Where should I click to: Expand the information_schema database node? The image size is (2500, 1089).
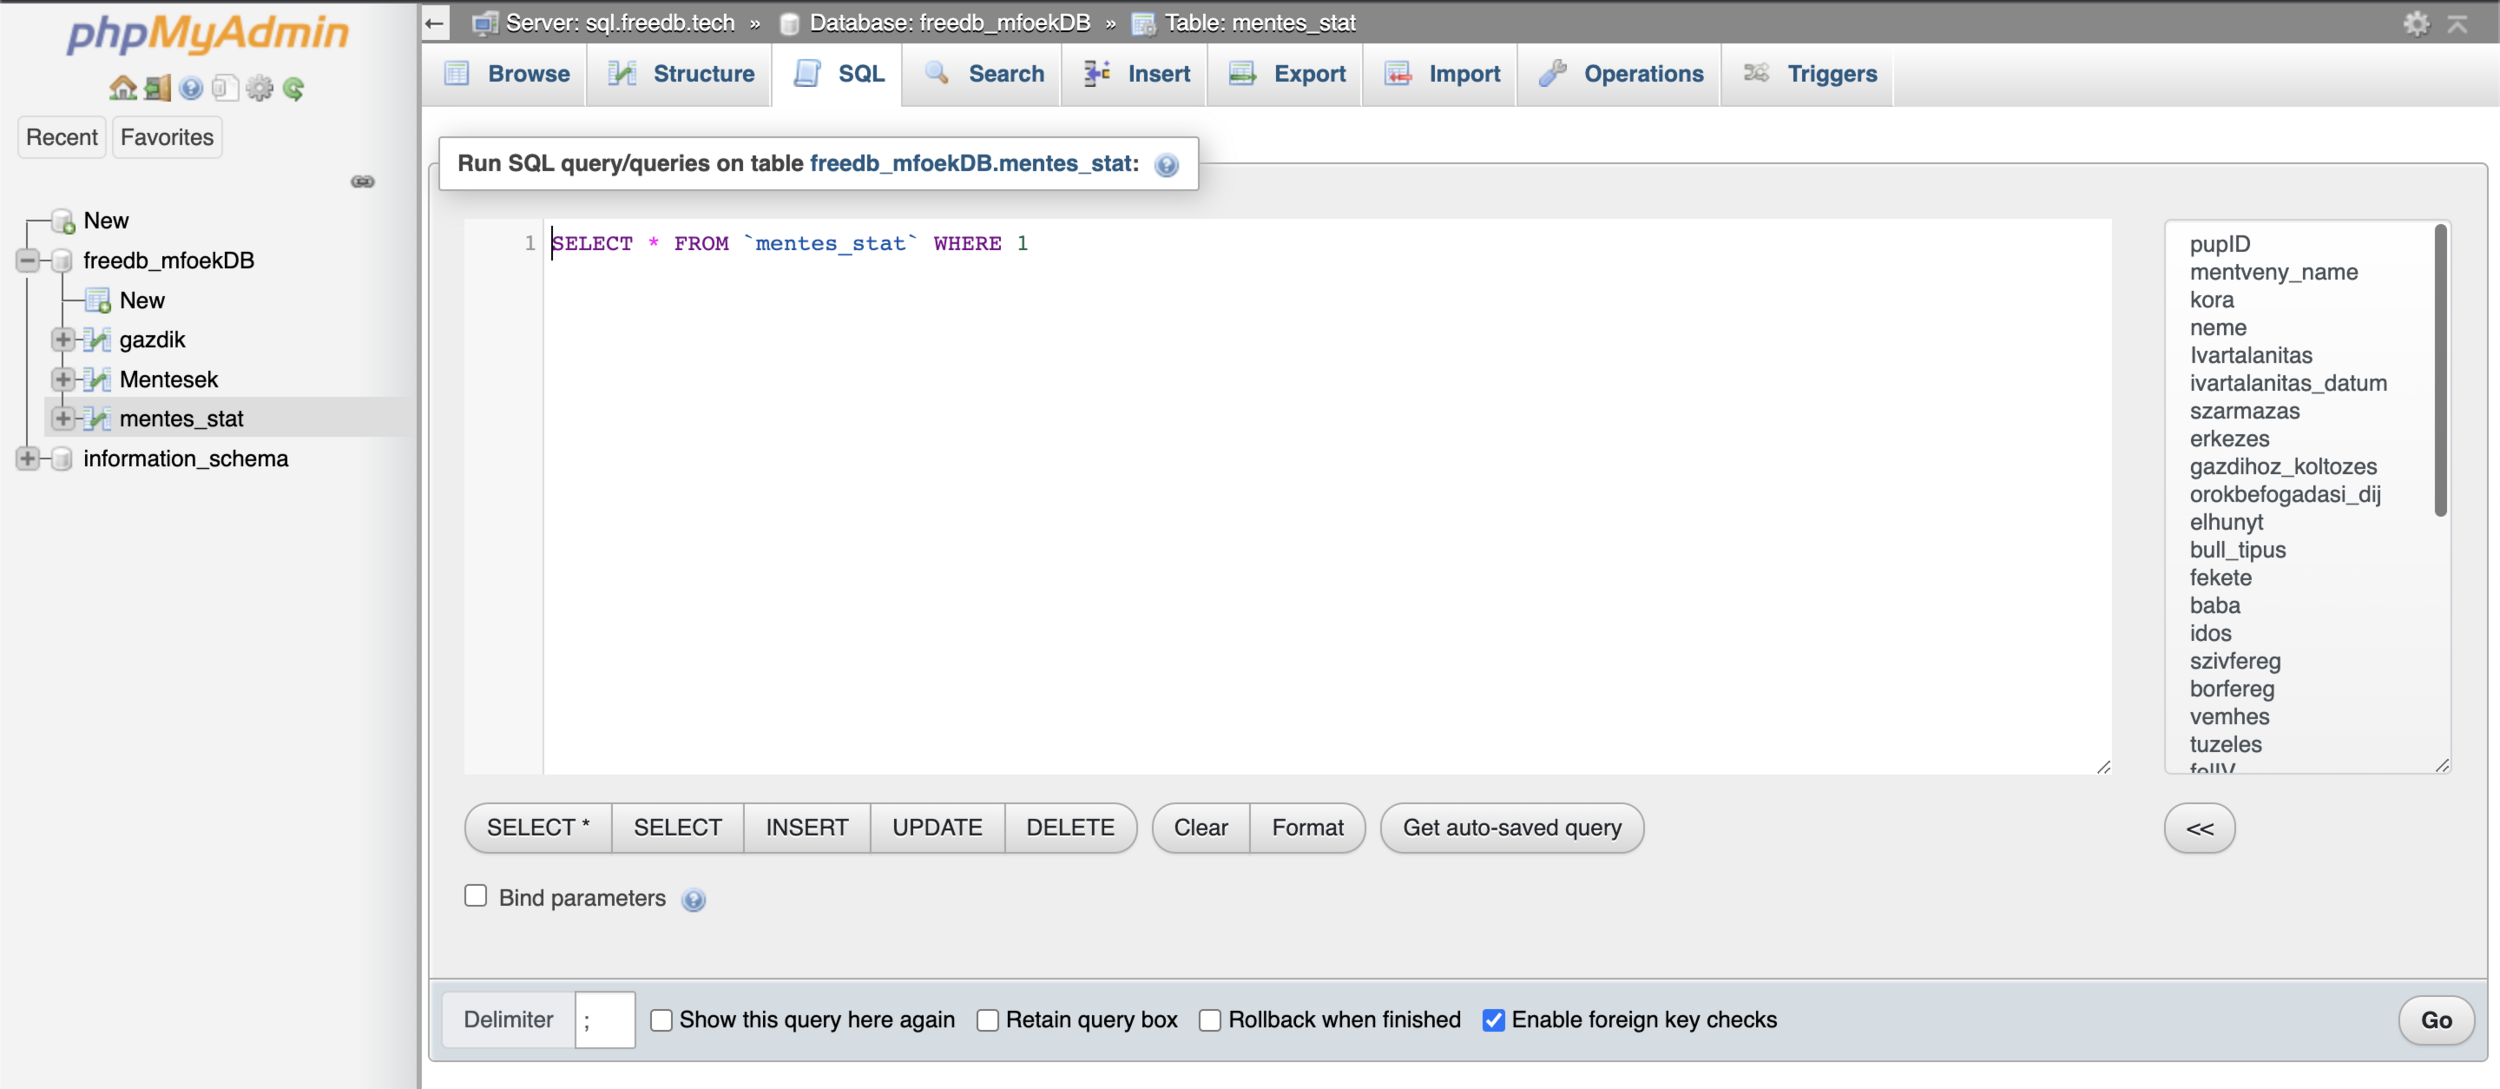[28, 458]
